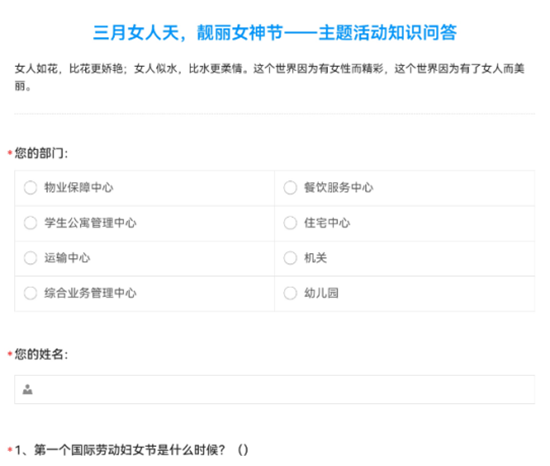550x466 pixels.
Task: Select the 餐饮服务中心 radio button
Action: pos(290,188)
